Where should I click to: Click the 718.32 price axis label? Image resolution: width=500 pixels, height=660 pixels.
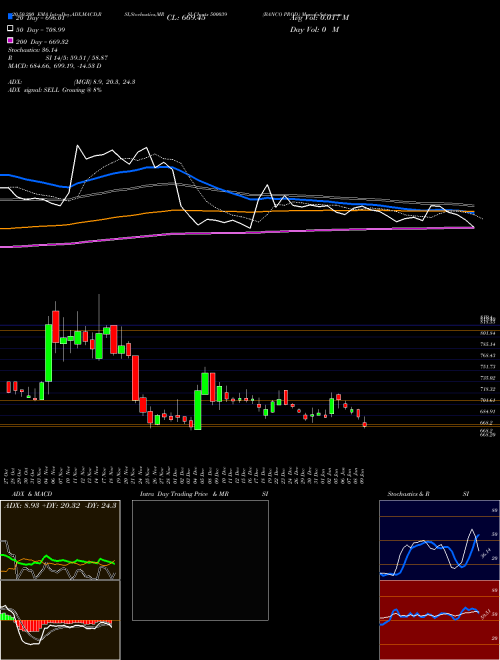coord(487,389)
